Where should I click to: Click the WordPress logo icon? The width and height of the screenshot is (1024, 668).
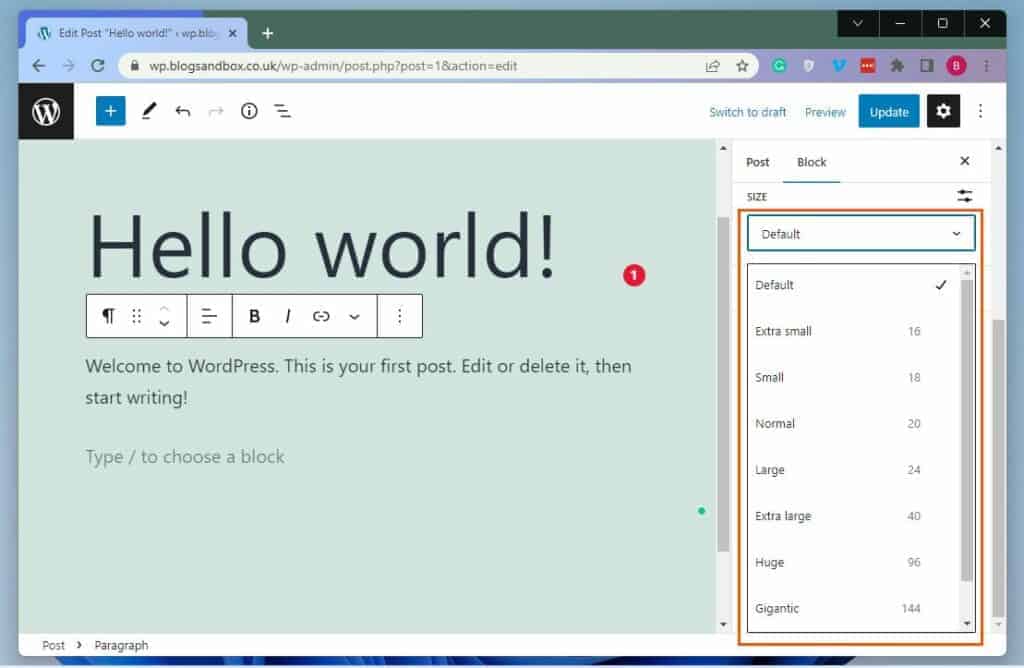click(x=46, y=111)
